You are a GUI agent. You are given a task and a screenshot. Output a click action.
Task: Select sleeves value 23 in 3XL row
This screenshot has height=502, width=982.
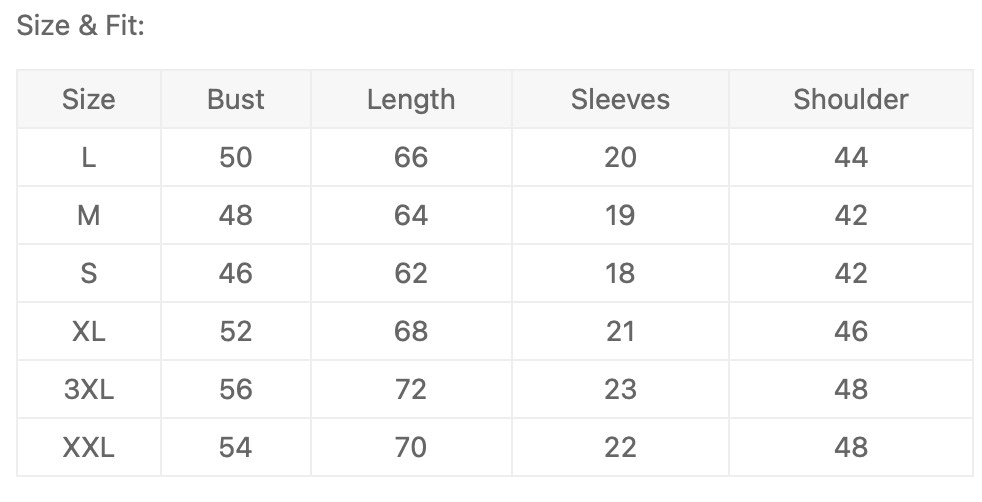tap(620, 389)
